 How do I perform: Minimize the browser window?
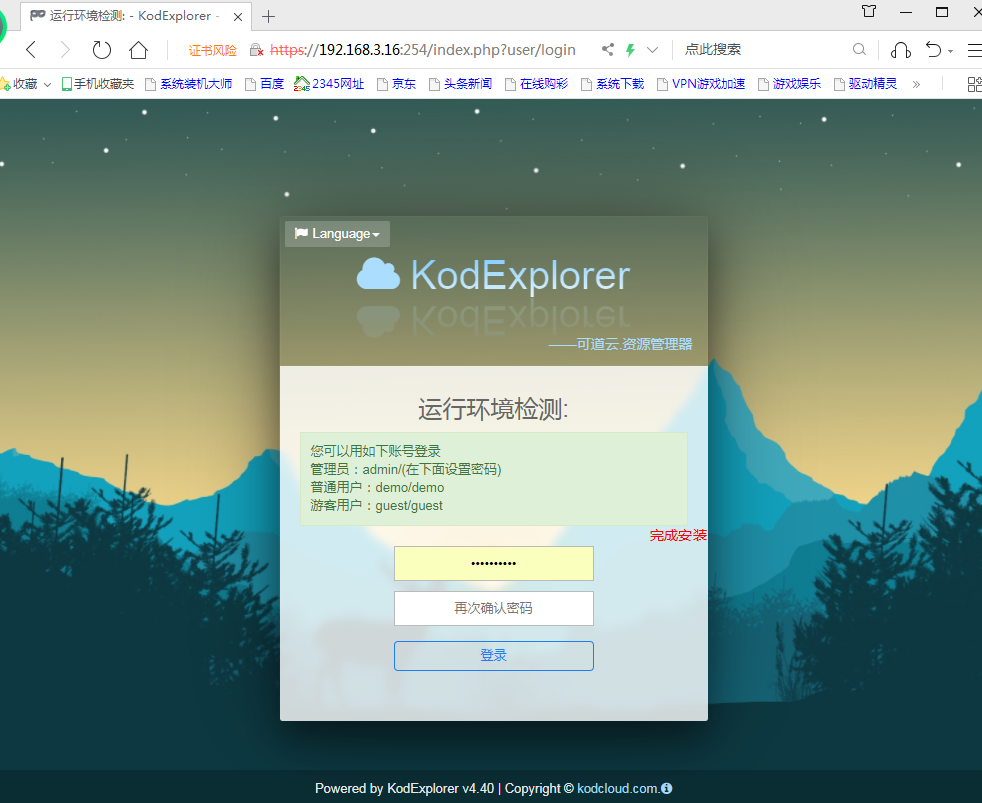(906, 12)
